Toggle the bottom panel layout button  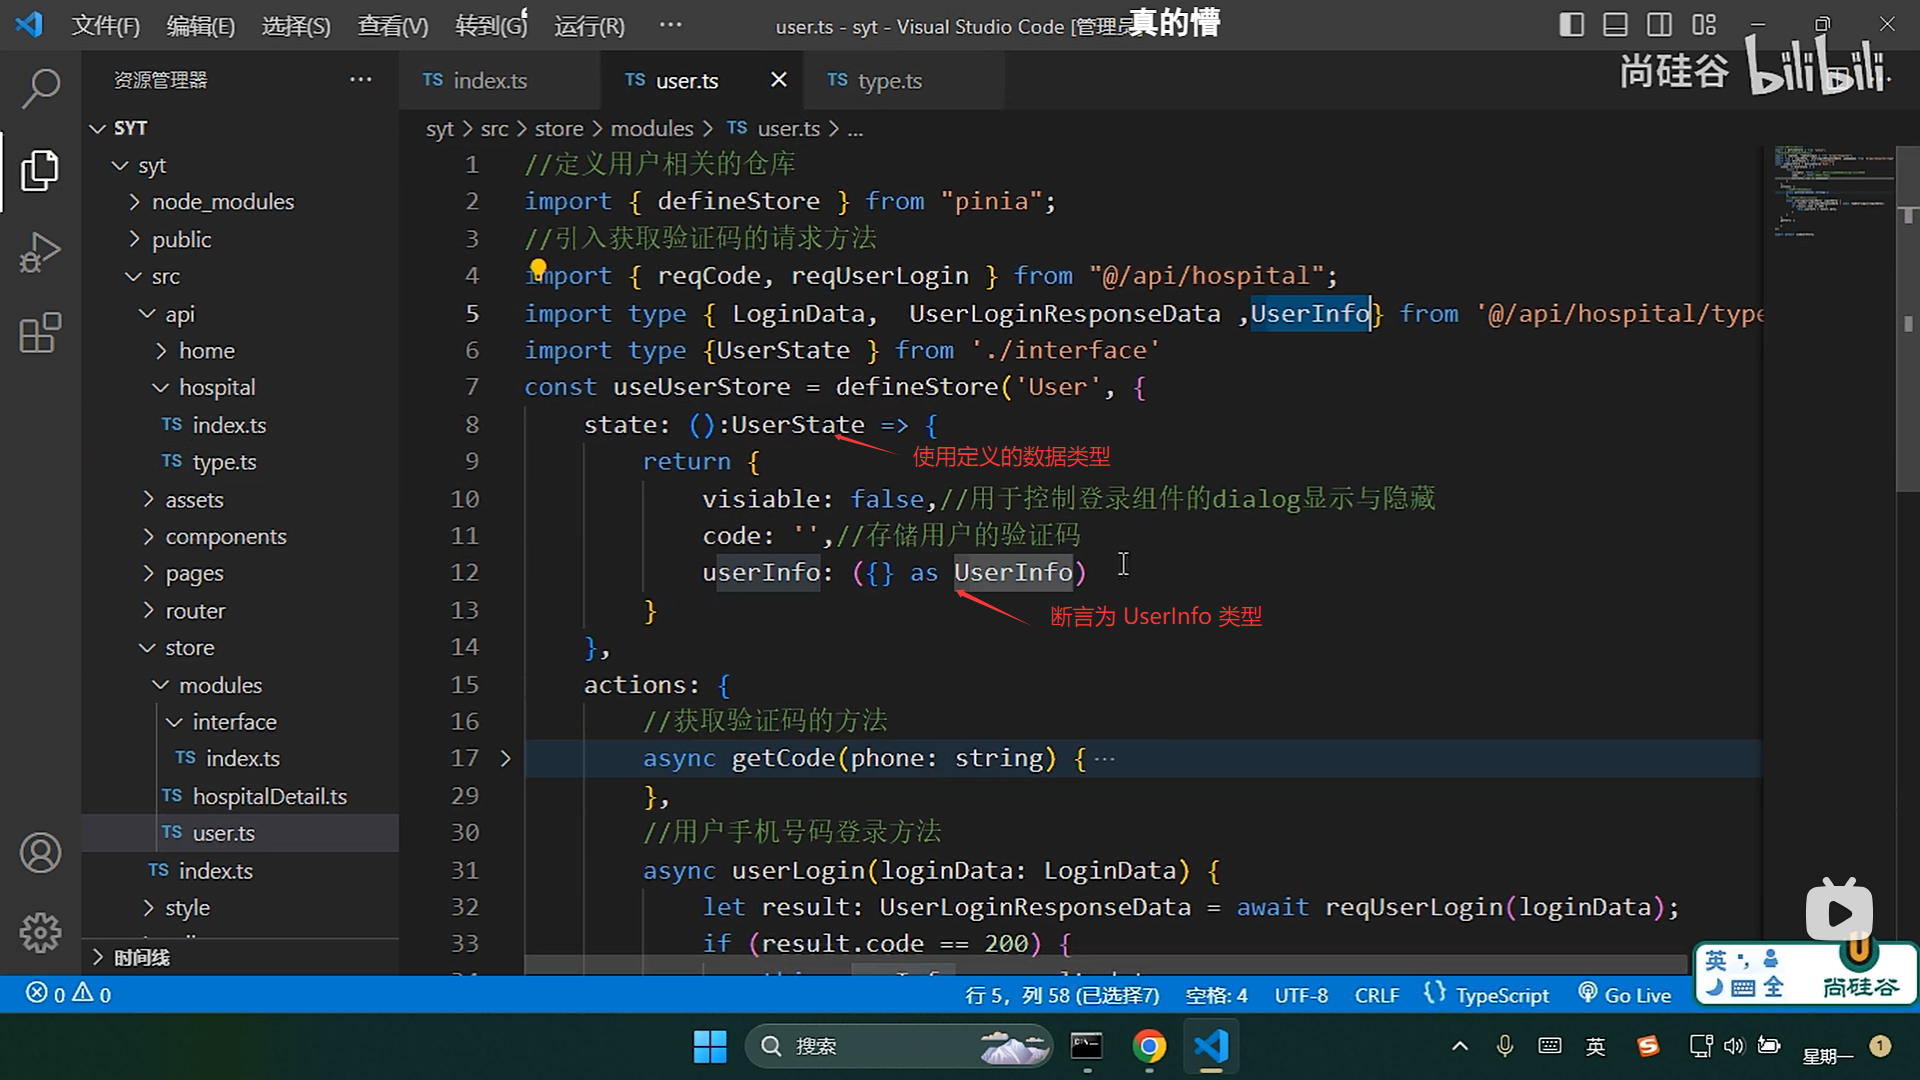tap(1615, 25)
